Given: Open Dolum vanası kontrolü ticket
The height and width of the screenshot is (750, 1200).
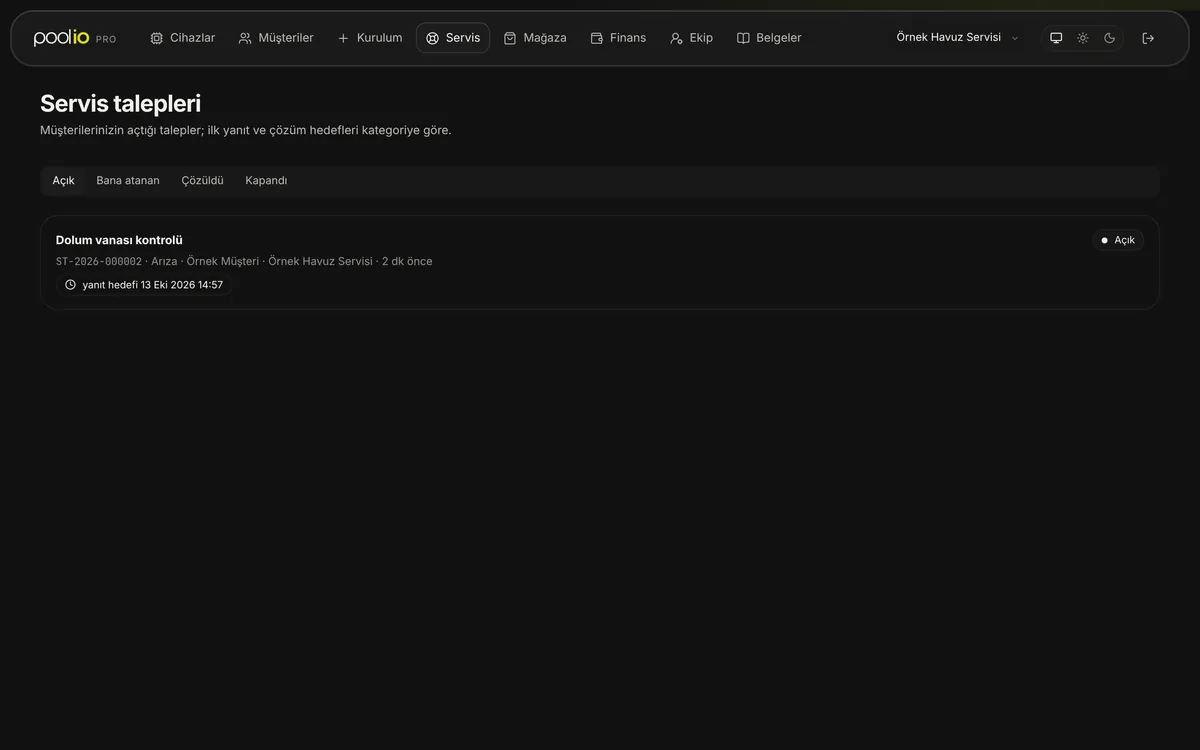Looking at the screenshot, I should (600, 262).
